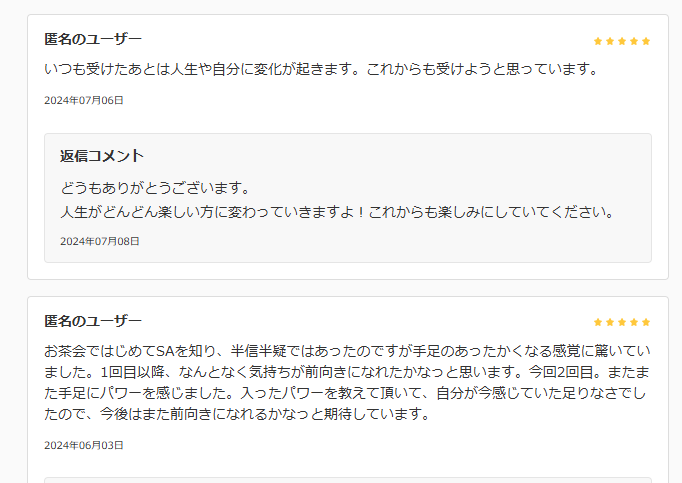Click the review line starting お茶会ではじめてSAを知り
The image size is (682, 483).
click(x=347, y=351)
